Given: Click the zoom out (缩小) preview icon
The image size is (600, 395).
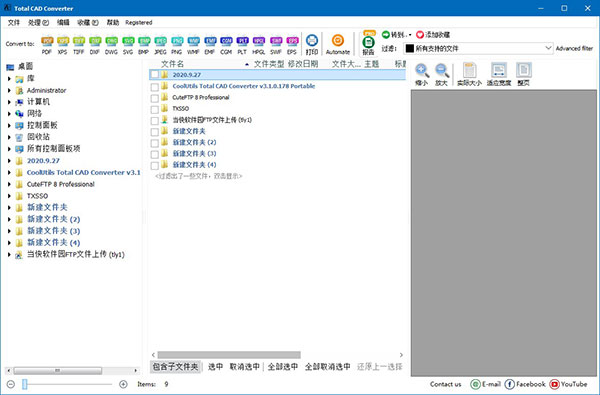Looking at the screenshot, I should pos(421,75).
